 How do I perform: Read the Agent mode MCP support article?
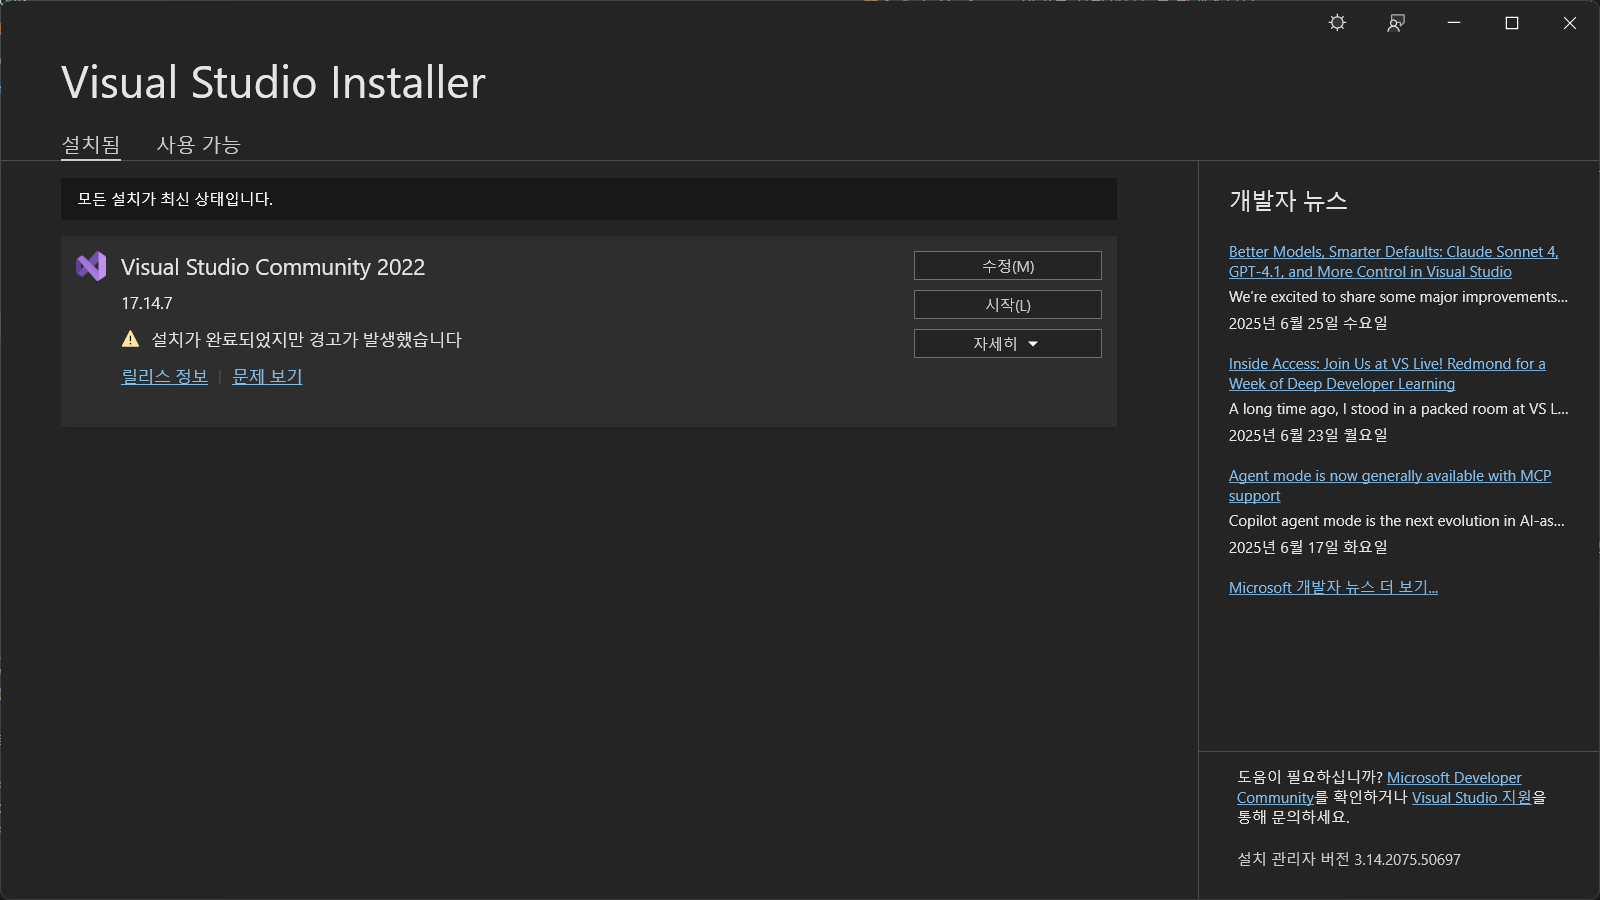[x=1389, y=476]
